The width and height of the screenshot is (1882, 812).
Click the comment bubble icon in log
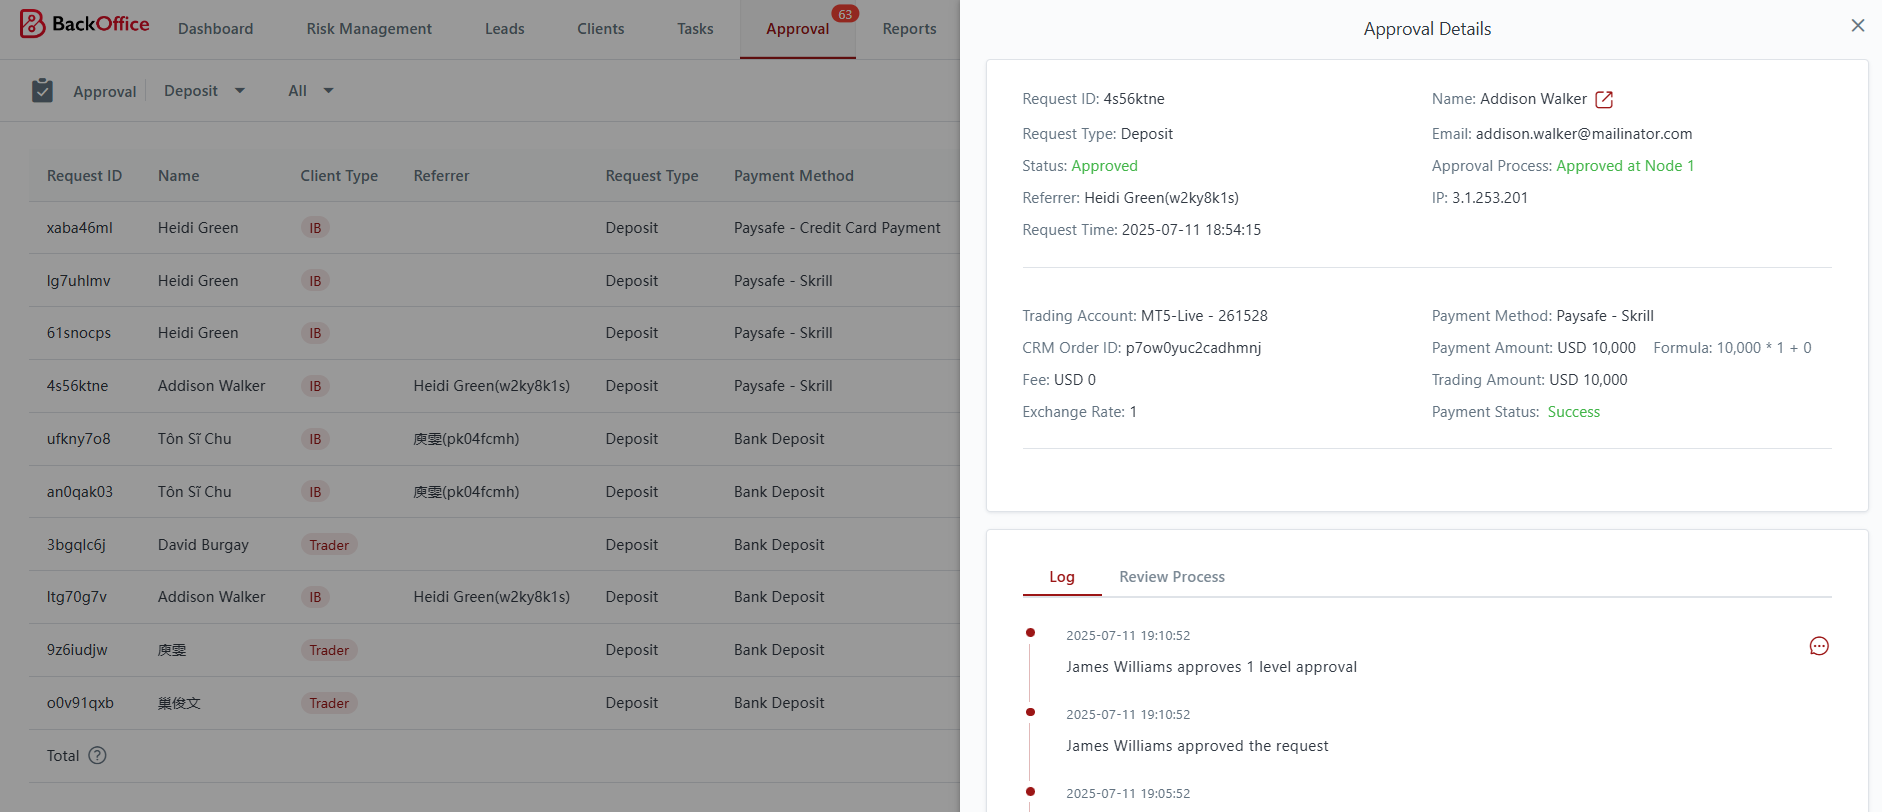click(x=1818, y=646)
